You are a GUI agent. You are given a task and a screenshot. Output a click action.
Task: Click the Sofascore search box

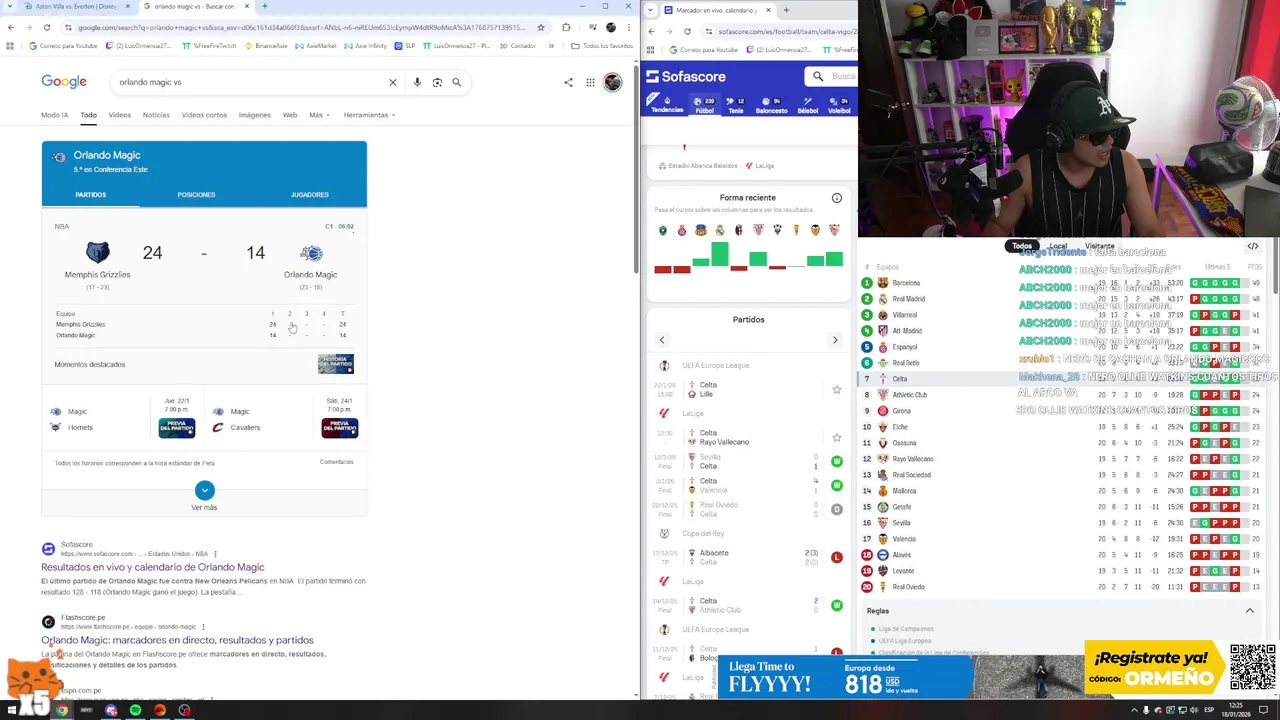[833, 76]
